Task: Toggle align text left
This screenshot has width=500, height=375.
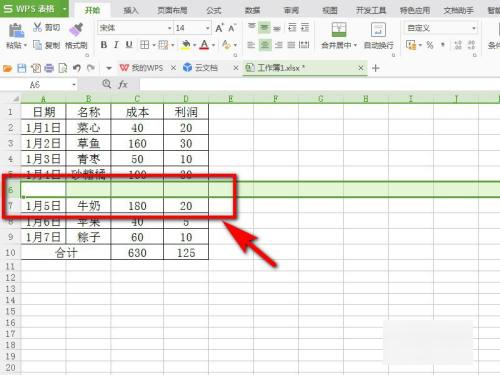Action: tap(251, 45)
